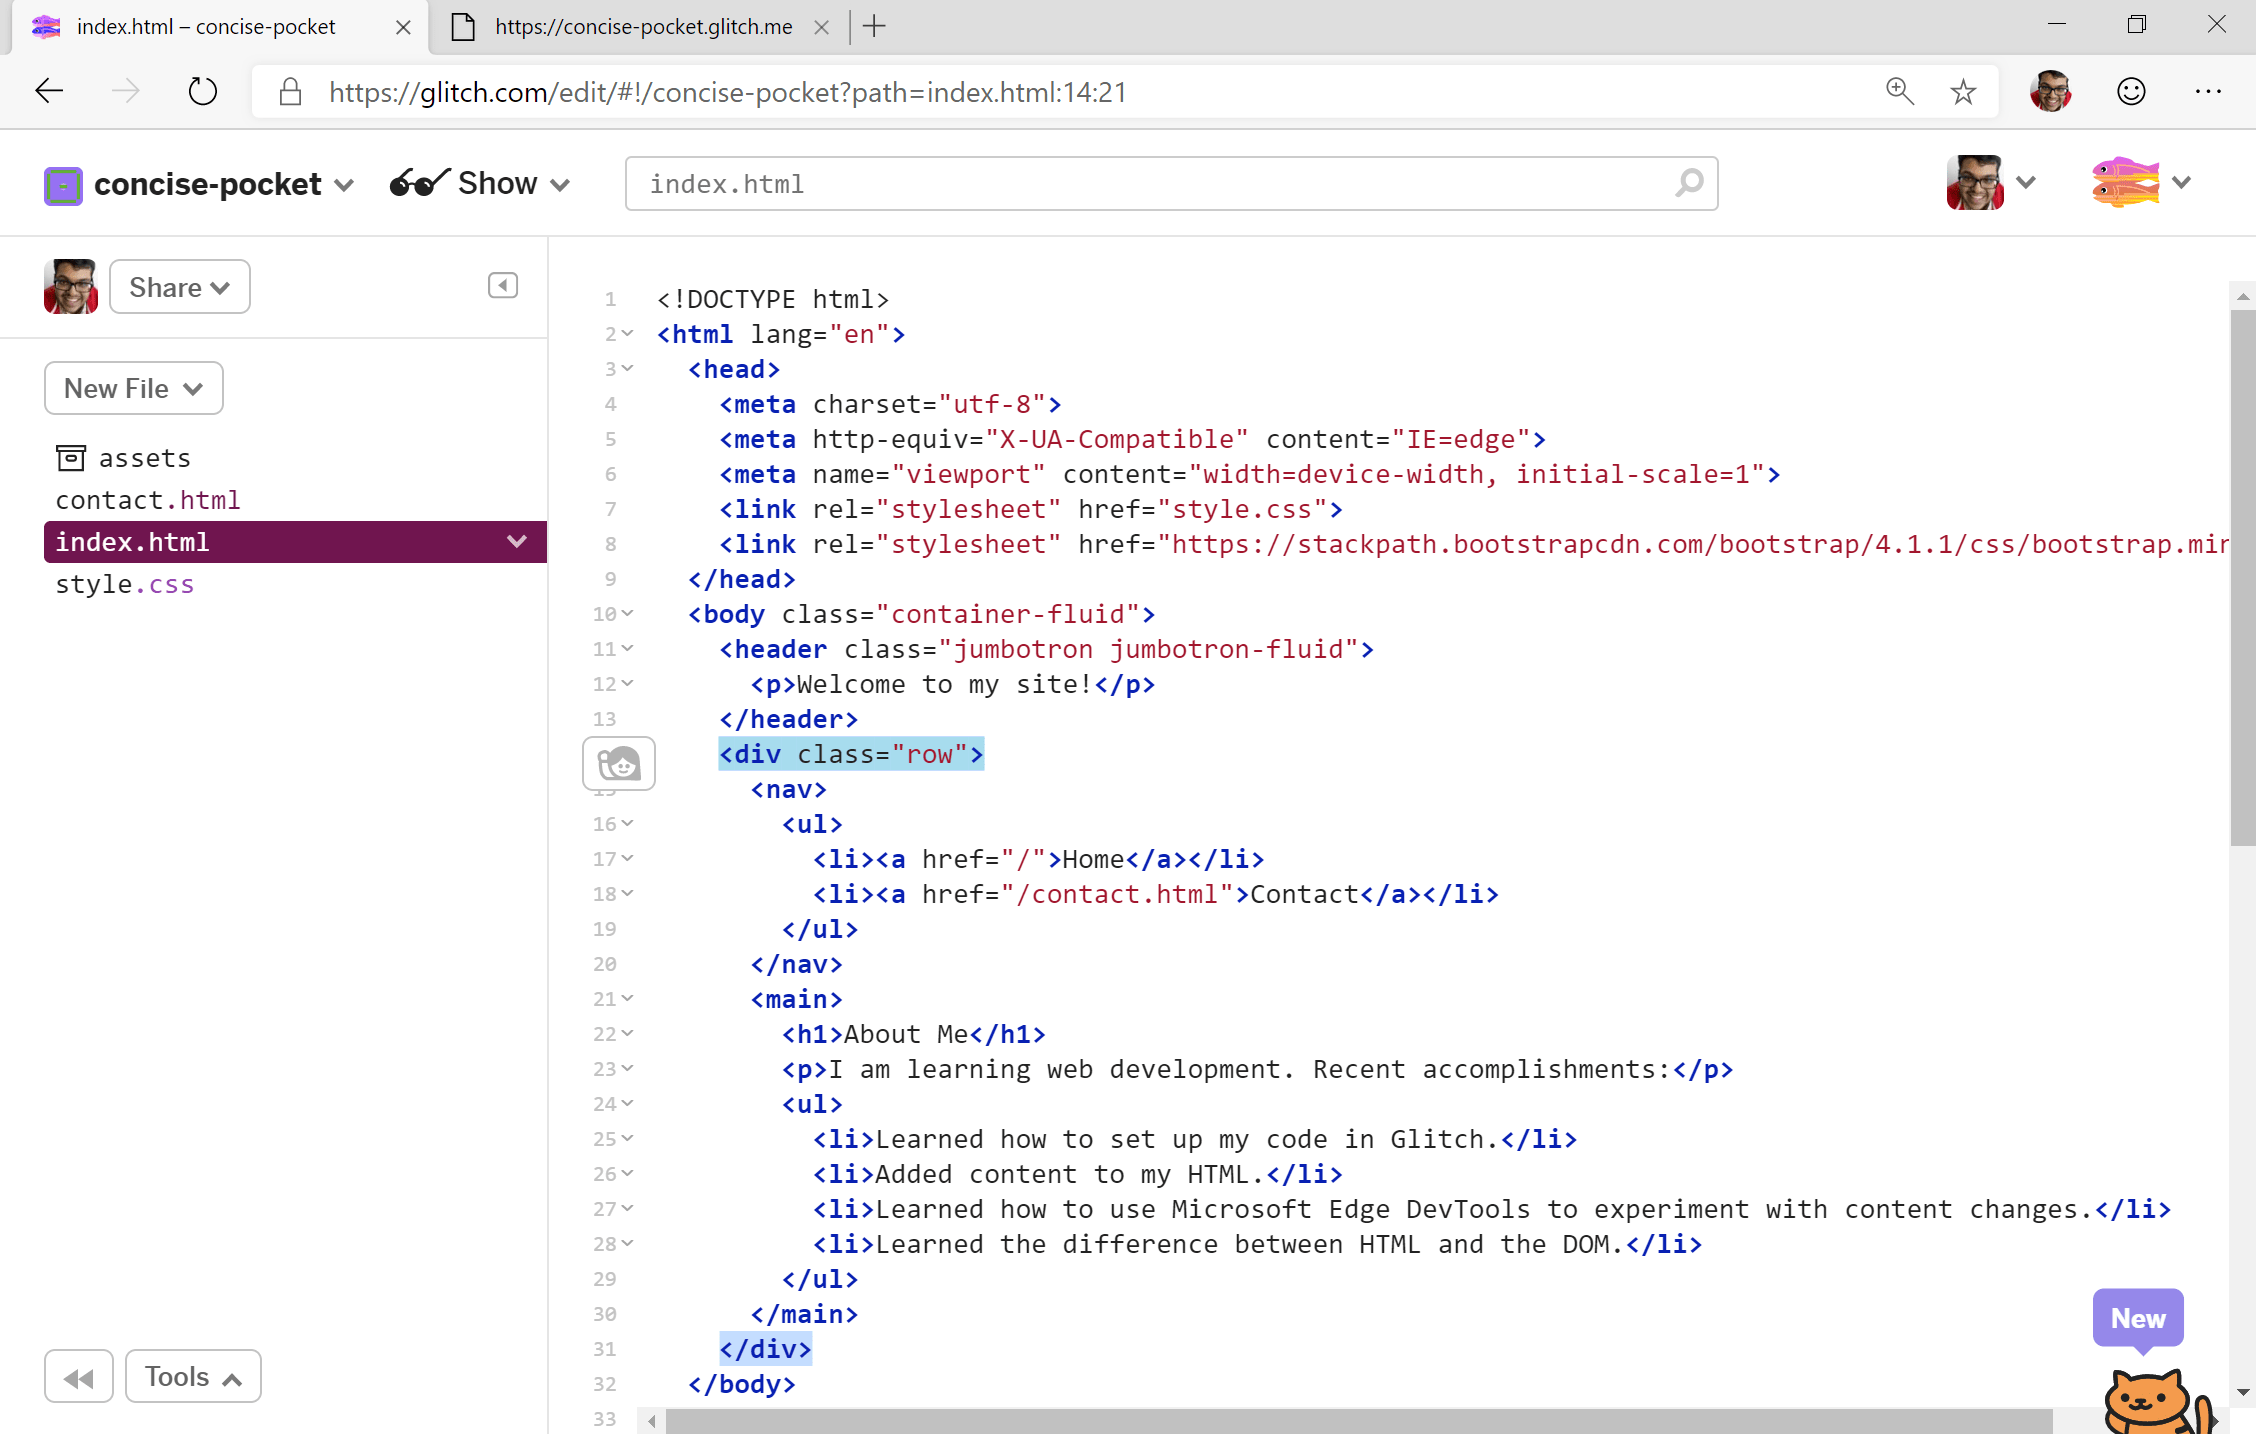Viewport: 2256px width, 1434px height.
Task: Select style.css in the file list
Action: point(125,584)
